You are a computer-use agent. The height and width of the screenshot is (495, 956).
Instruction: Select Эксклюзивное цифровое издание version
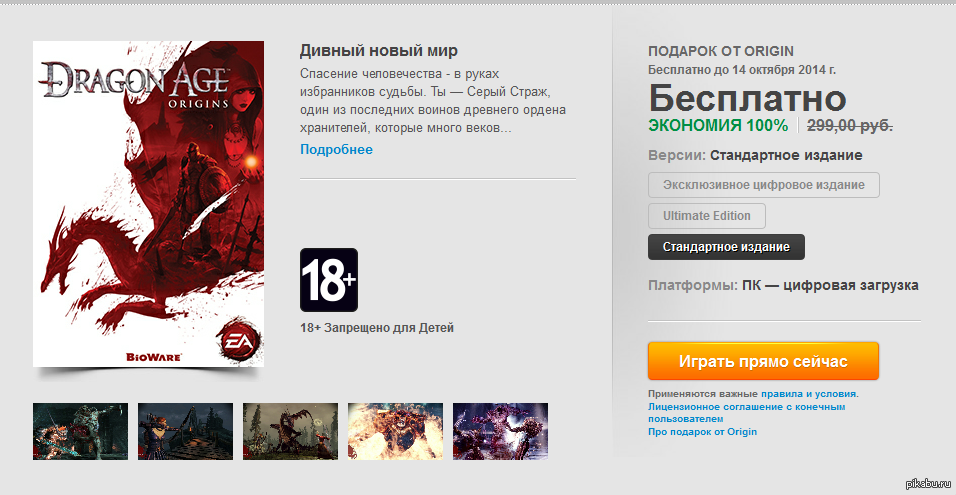click(764, 185)
